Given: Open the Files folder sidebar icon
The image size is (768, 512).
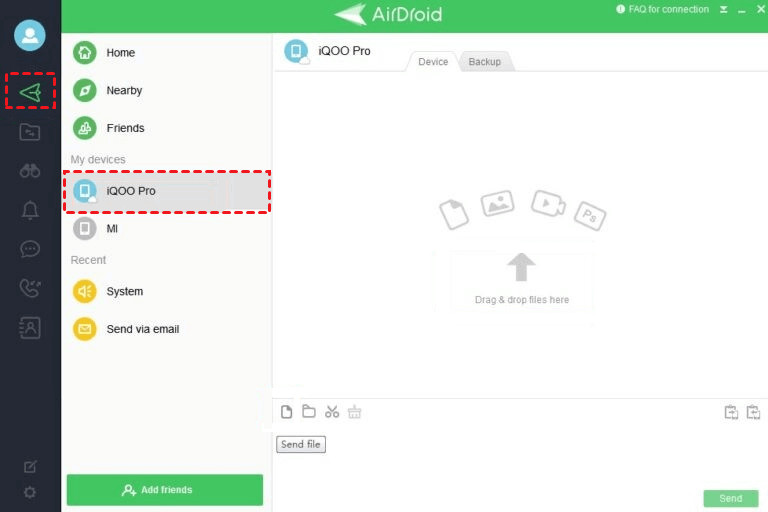Looking at the screenshot, I should [x=30, y=132].
